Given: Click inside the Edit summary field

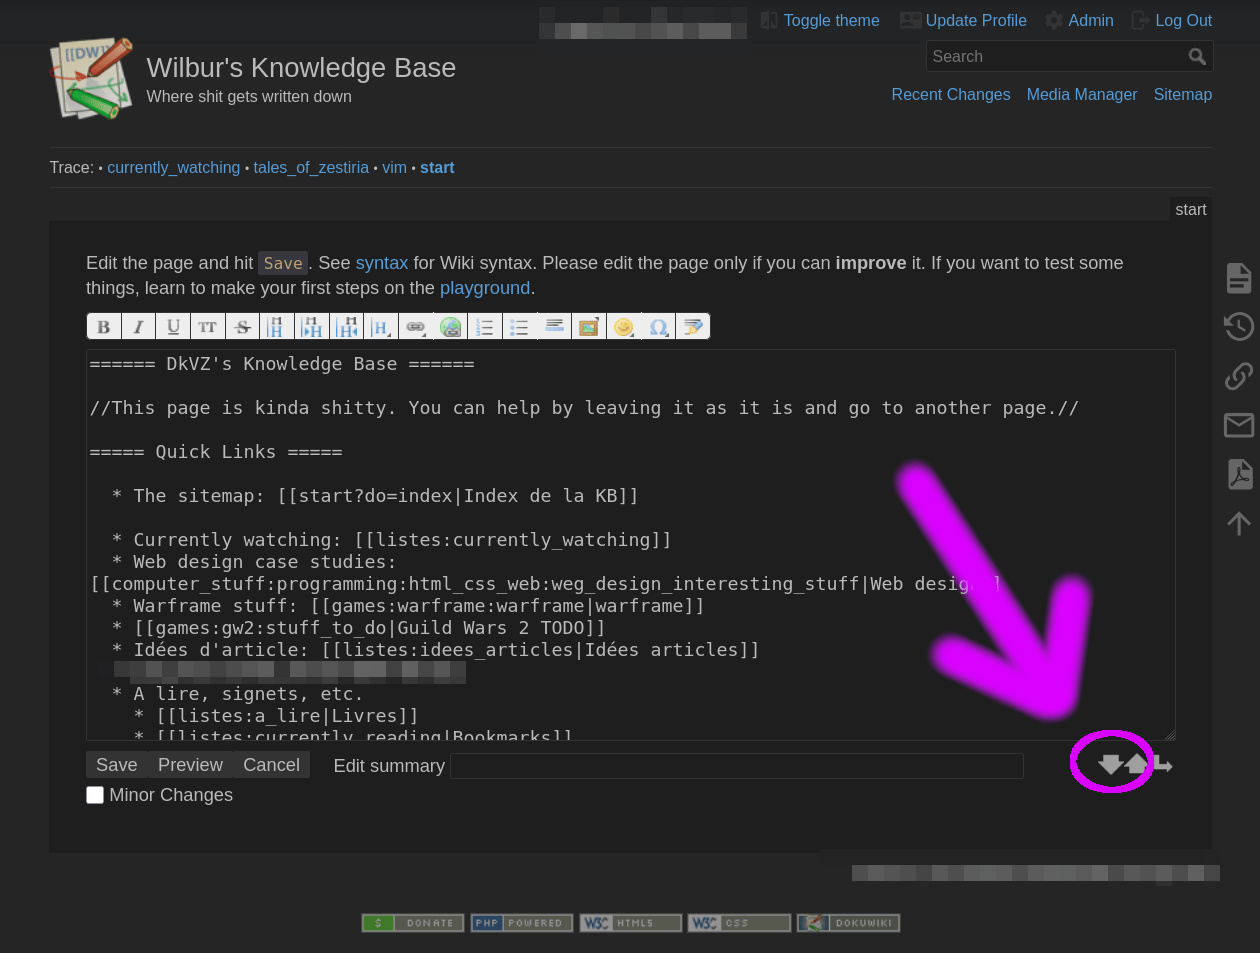Looking at the screenshot, I should click(736, 766).
